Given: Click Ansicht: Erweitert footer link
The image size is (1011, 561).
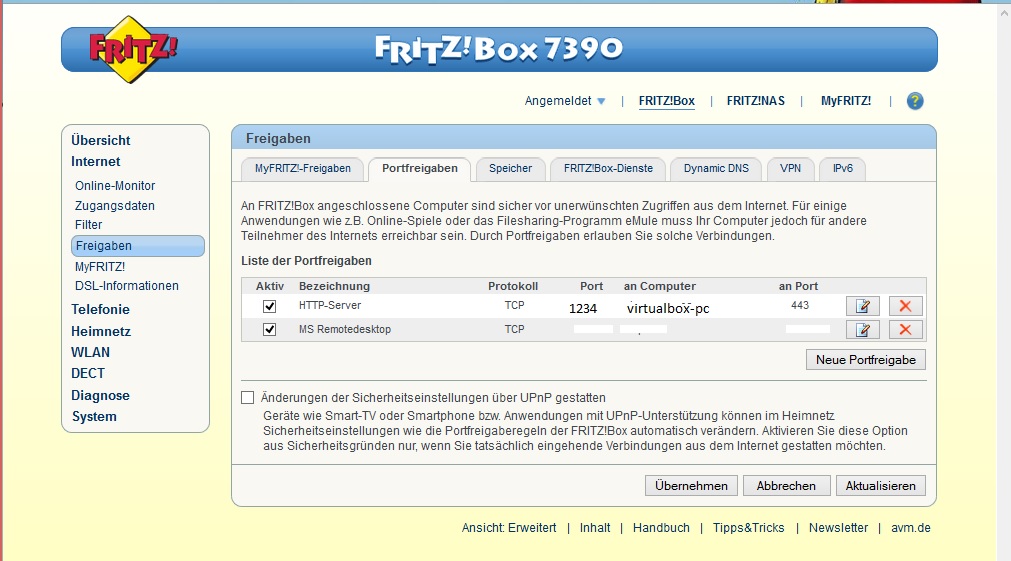Looking at the screenshot, I should tap(509, 528).
